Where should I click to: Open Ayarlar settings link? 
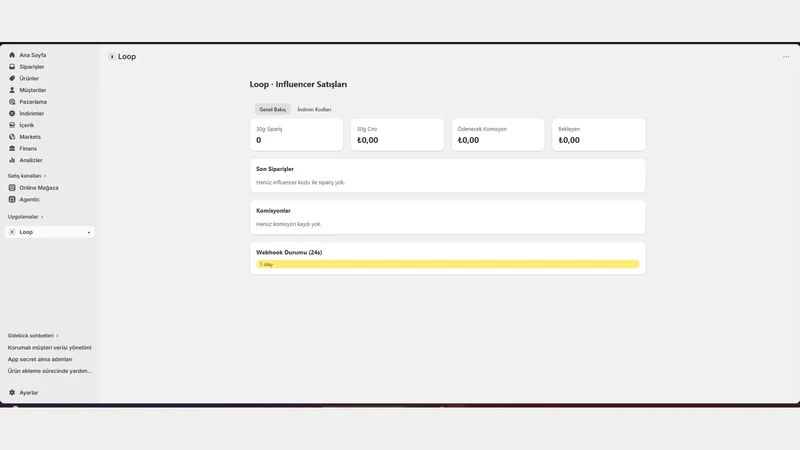pyautogui.click(x=29, y=392)
